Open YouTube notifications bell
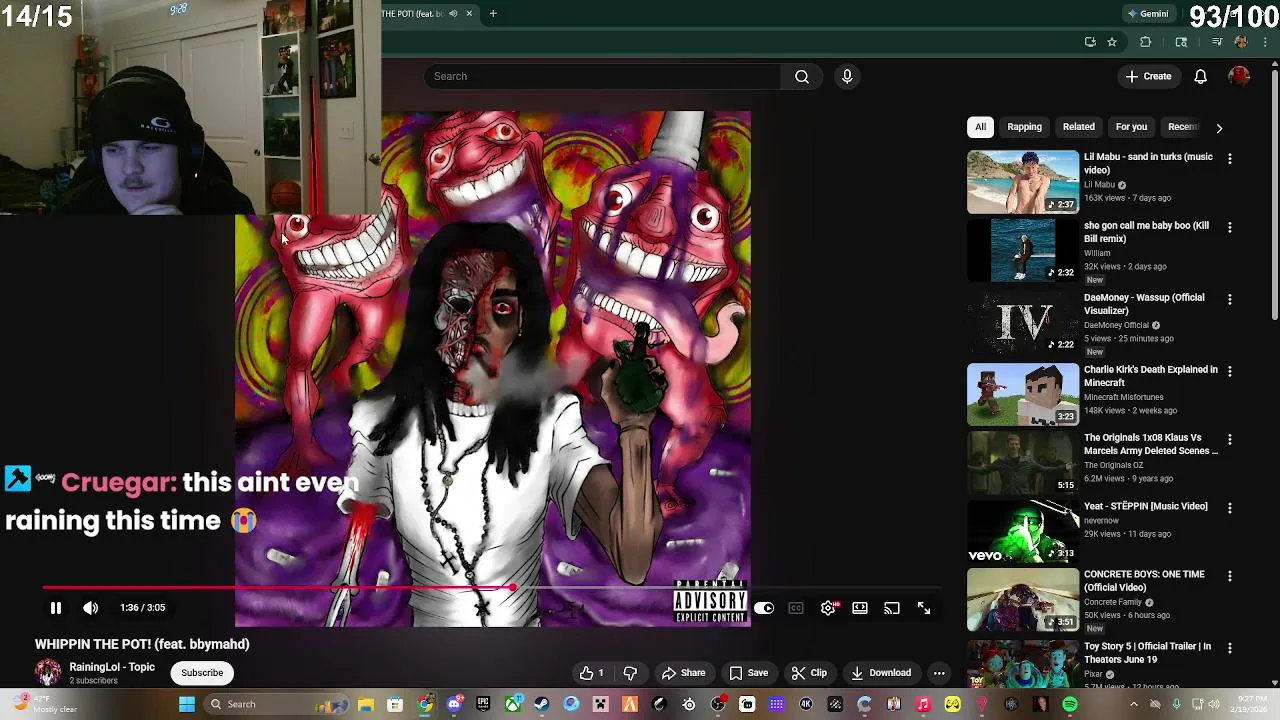This screenshot has height=720, width=1280. pos(1201,76)
